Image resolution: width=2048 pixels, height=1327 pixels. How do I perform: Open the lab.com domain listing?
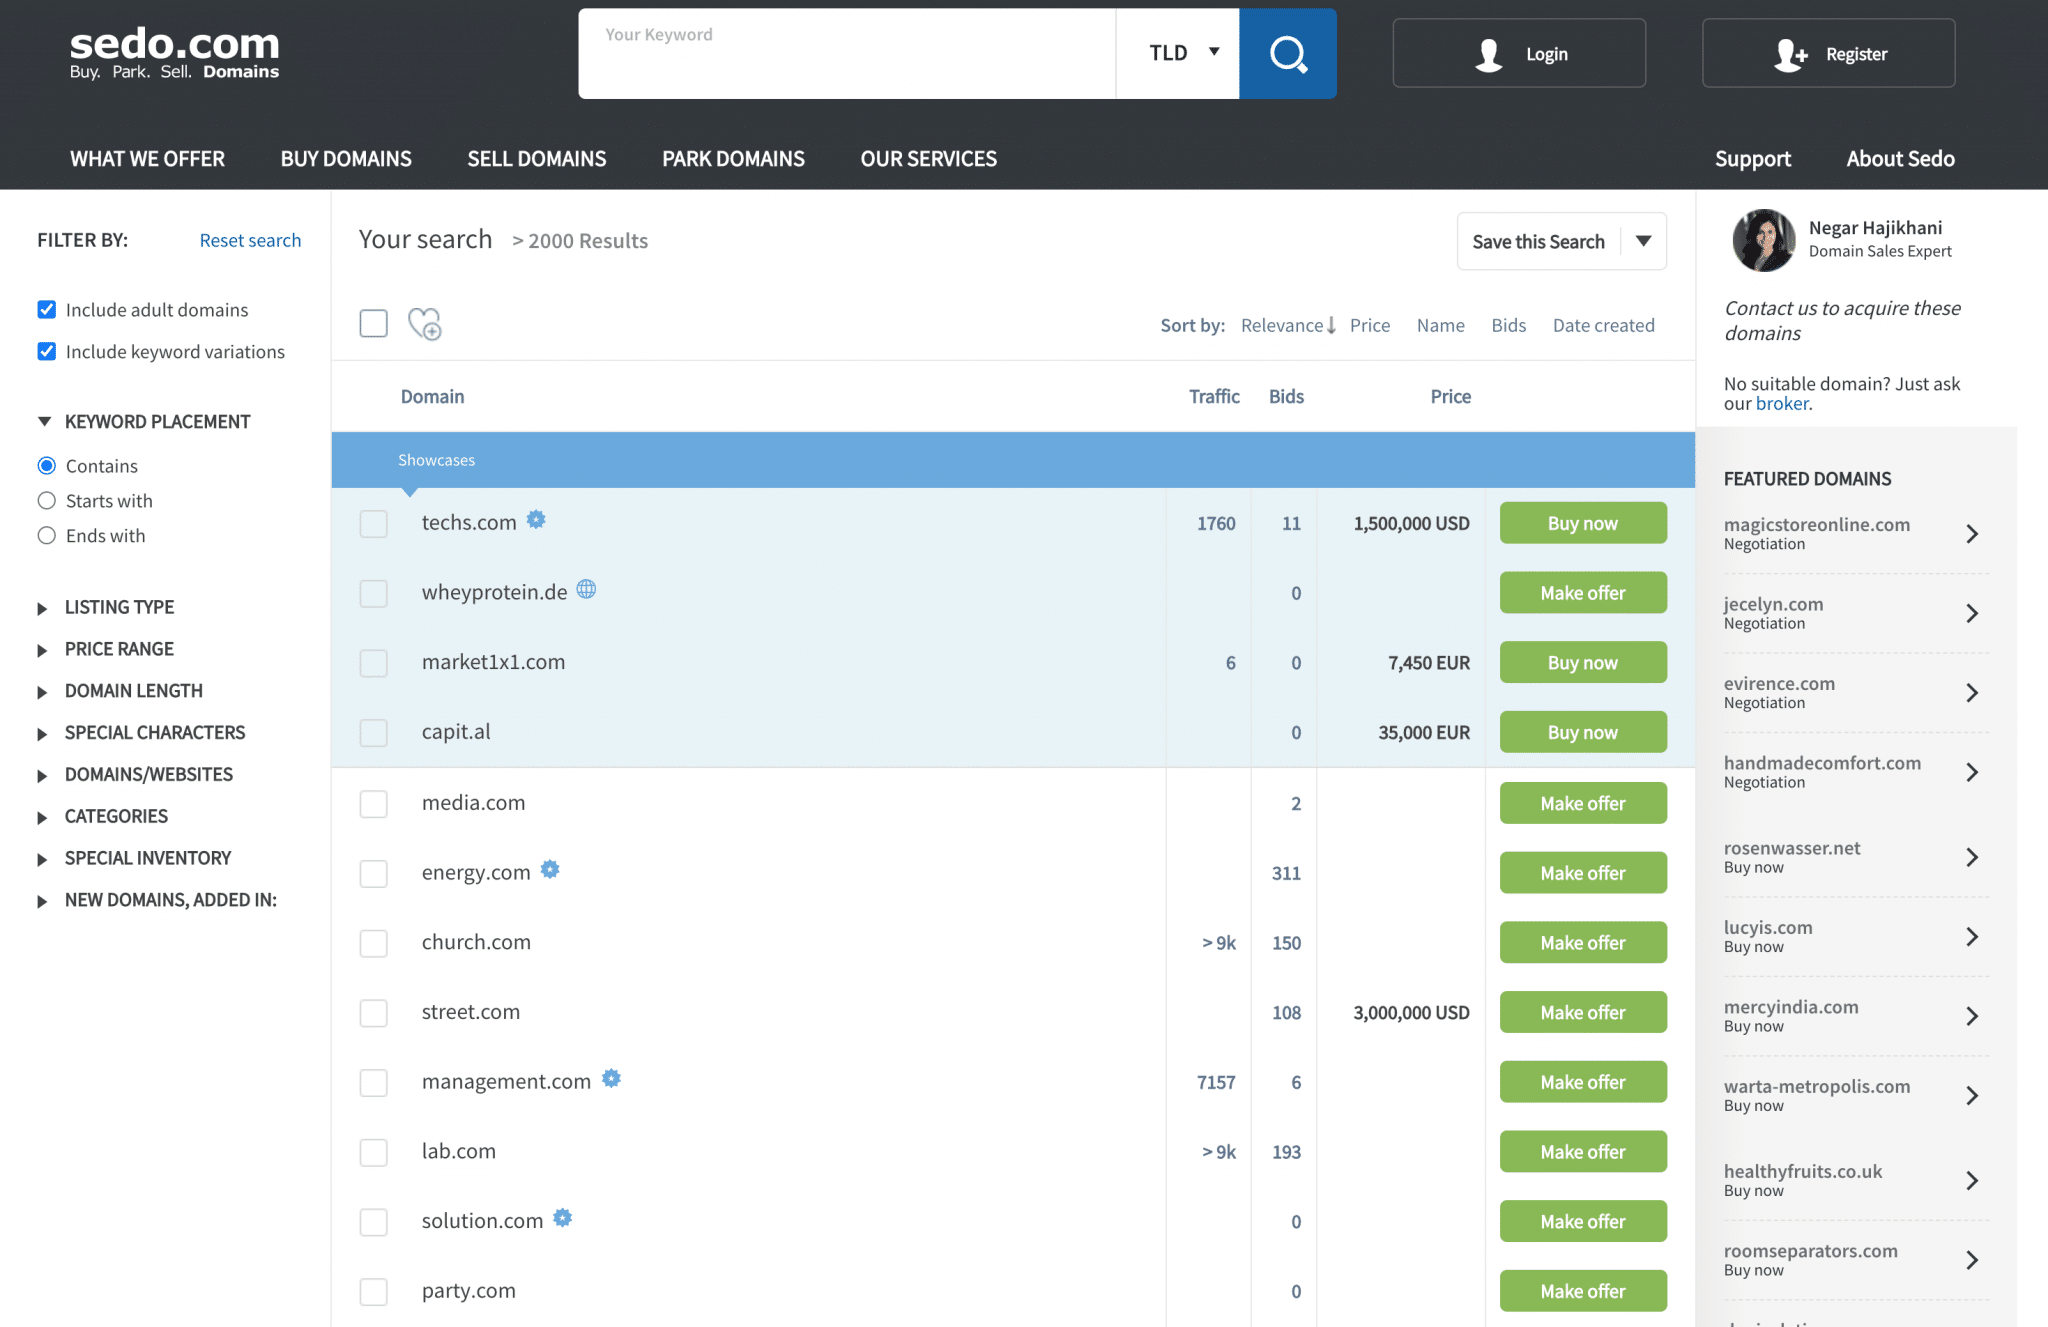(458, 1151)
